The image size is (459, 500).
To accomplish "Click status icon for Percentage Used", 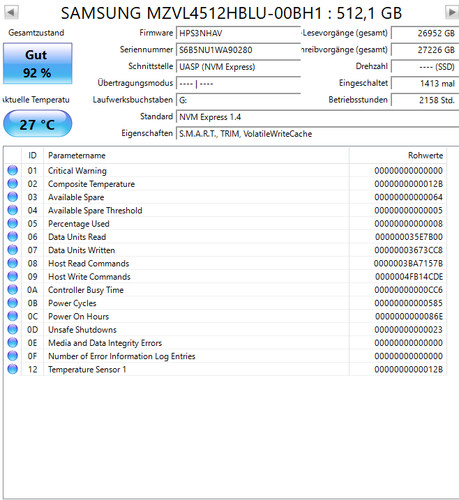I will [x=13, y=223].
